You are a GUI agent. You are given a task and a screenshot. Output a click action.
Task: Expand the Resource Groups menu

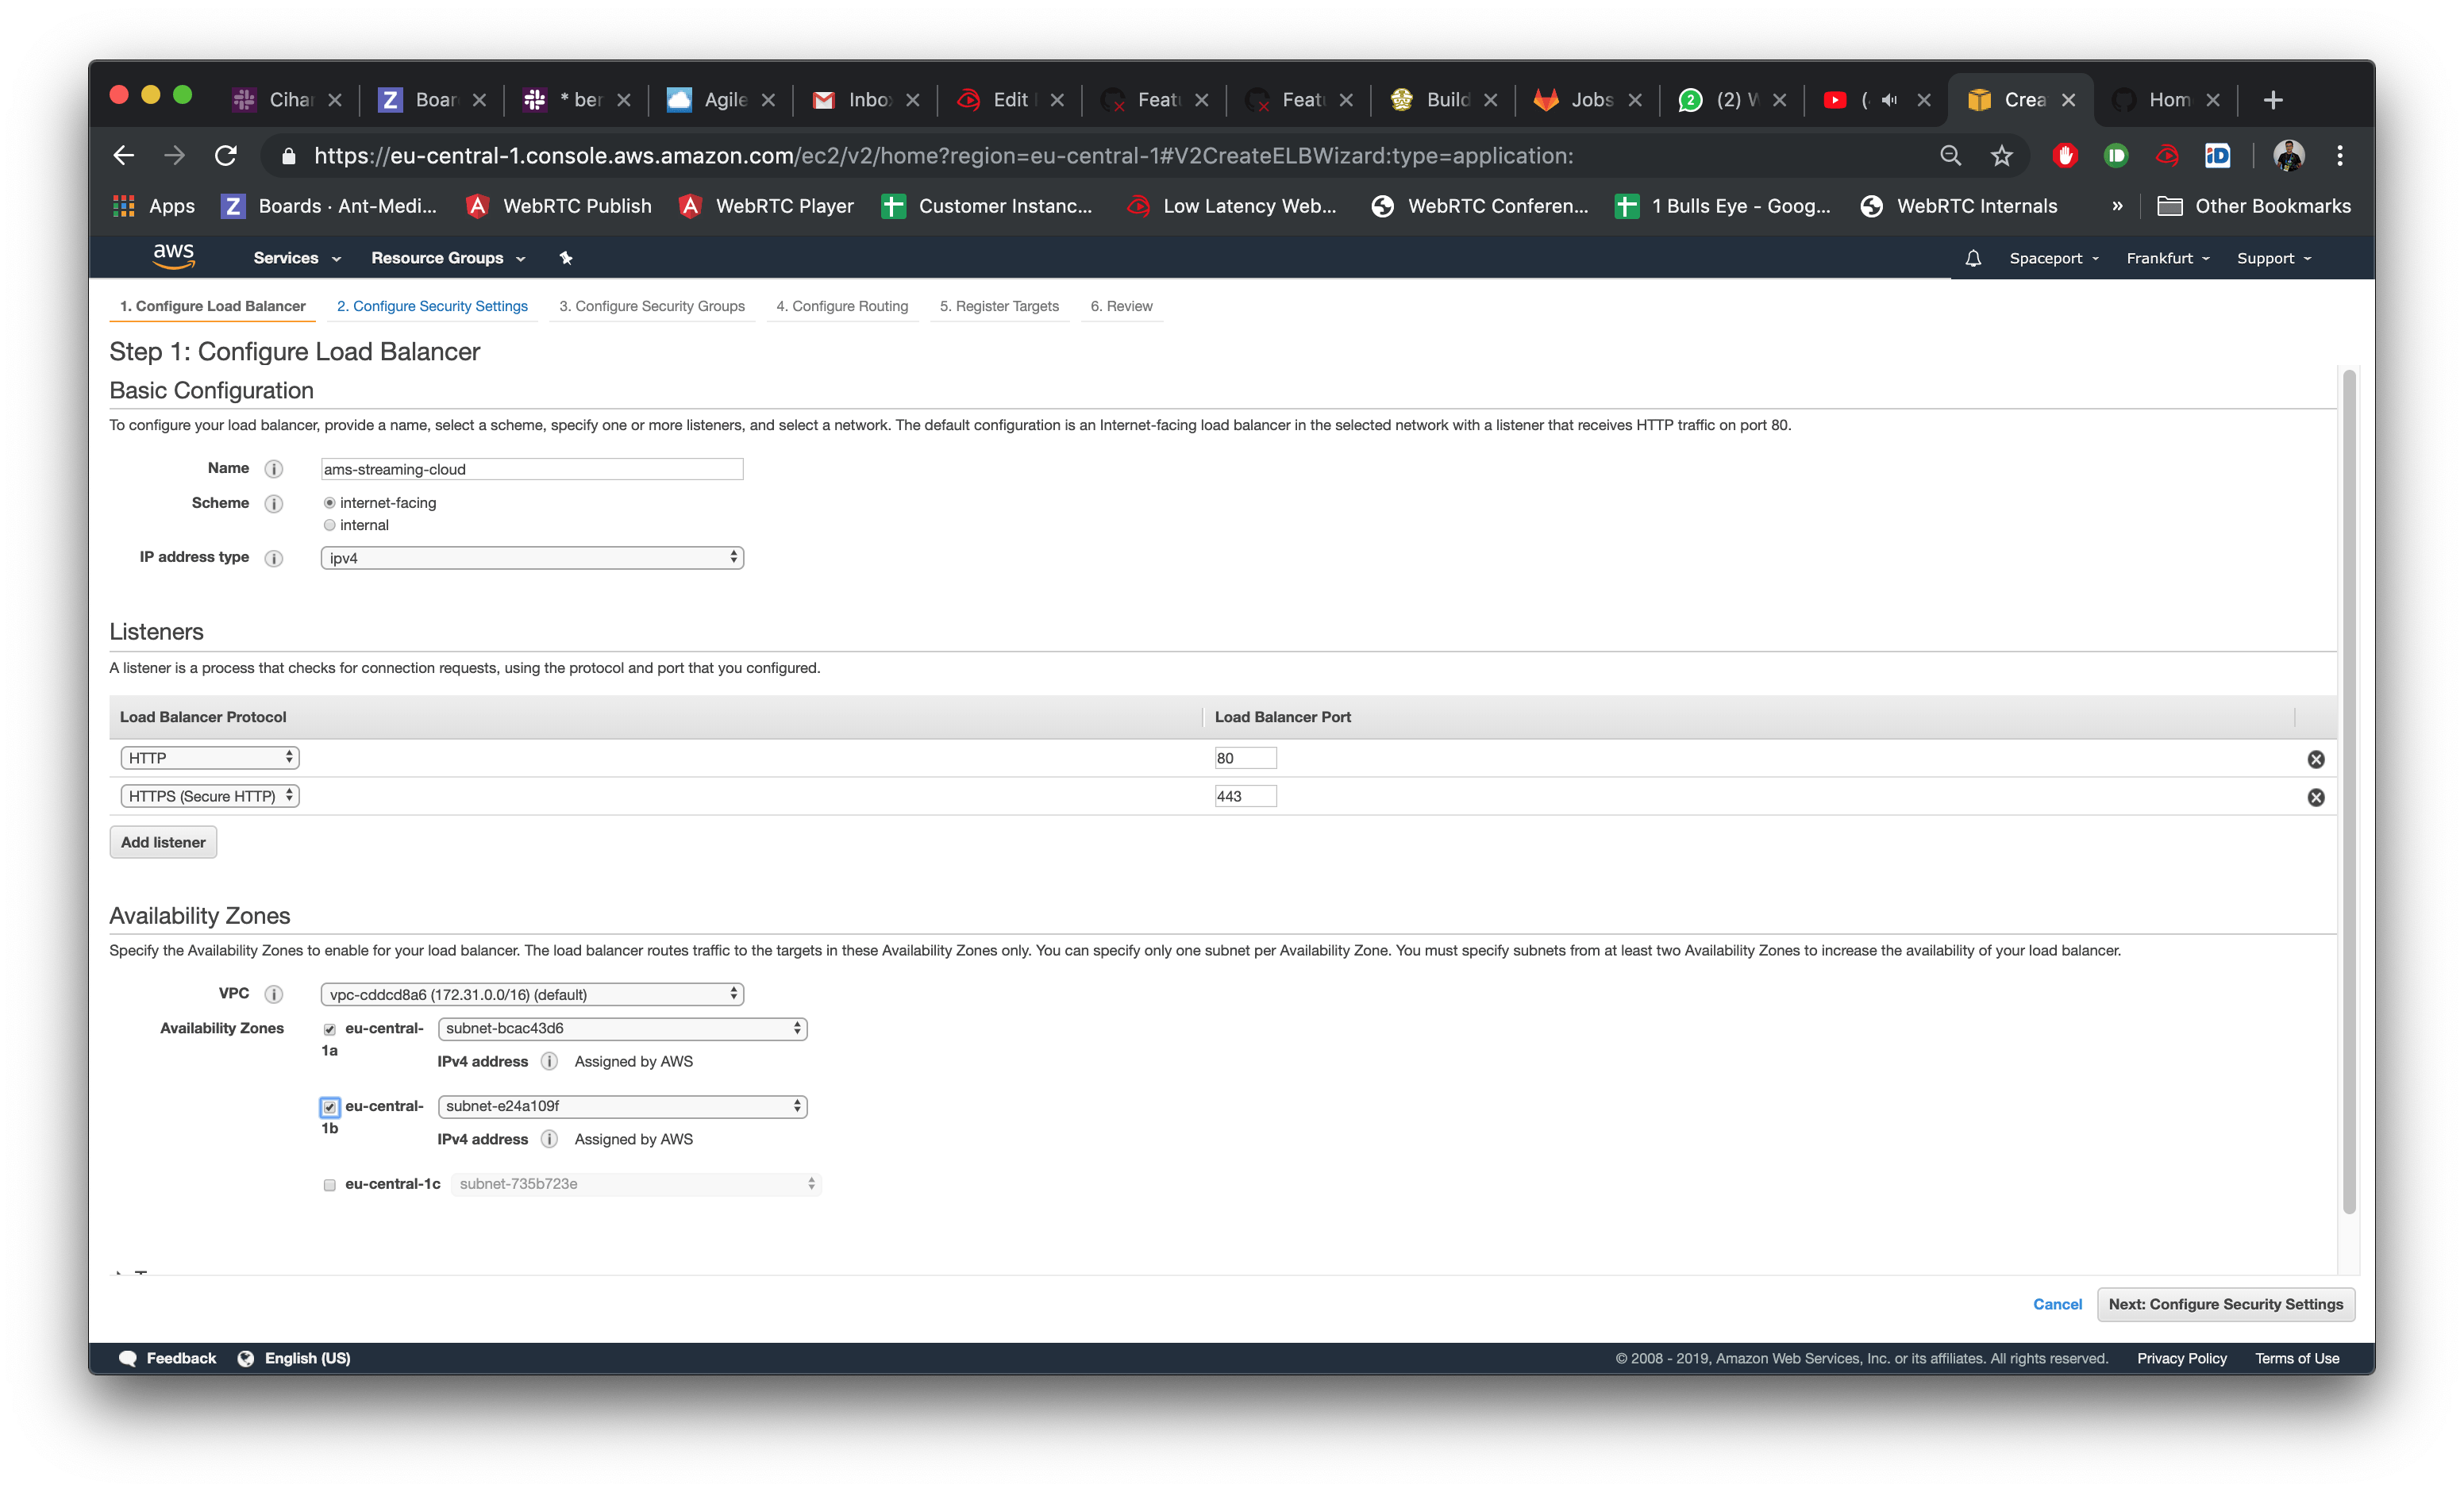(x=448, y=258)
